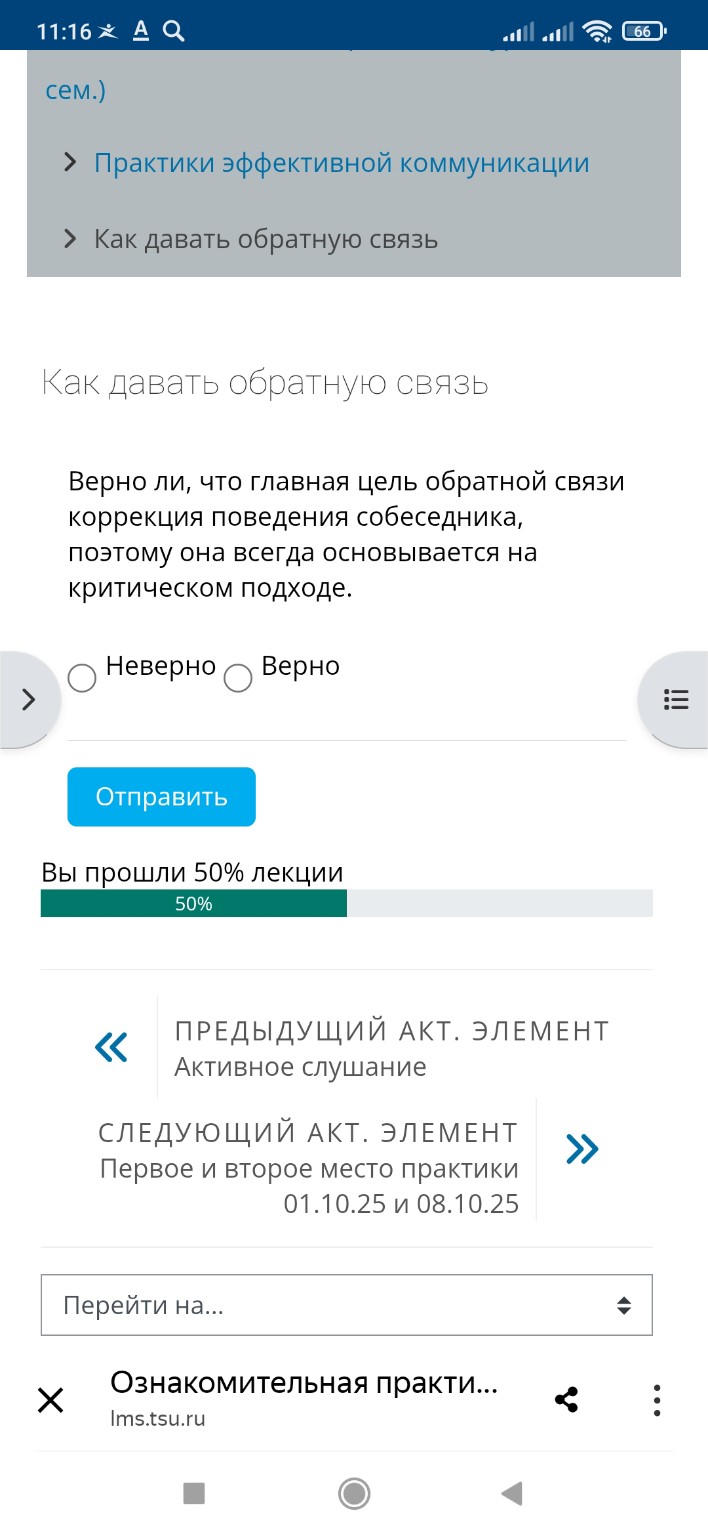Close the page with the X icon

coord(49,1399)
